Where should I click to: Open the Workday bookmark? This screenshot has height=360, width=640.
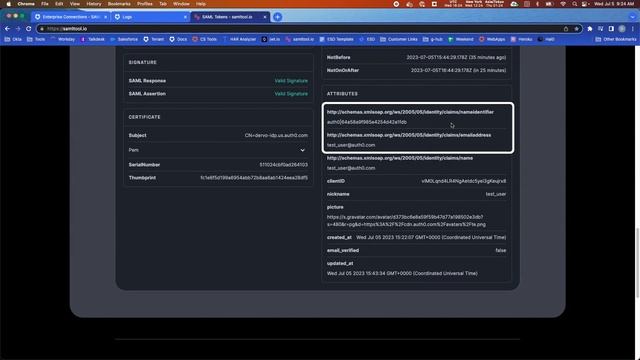(x=62, y=40)
